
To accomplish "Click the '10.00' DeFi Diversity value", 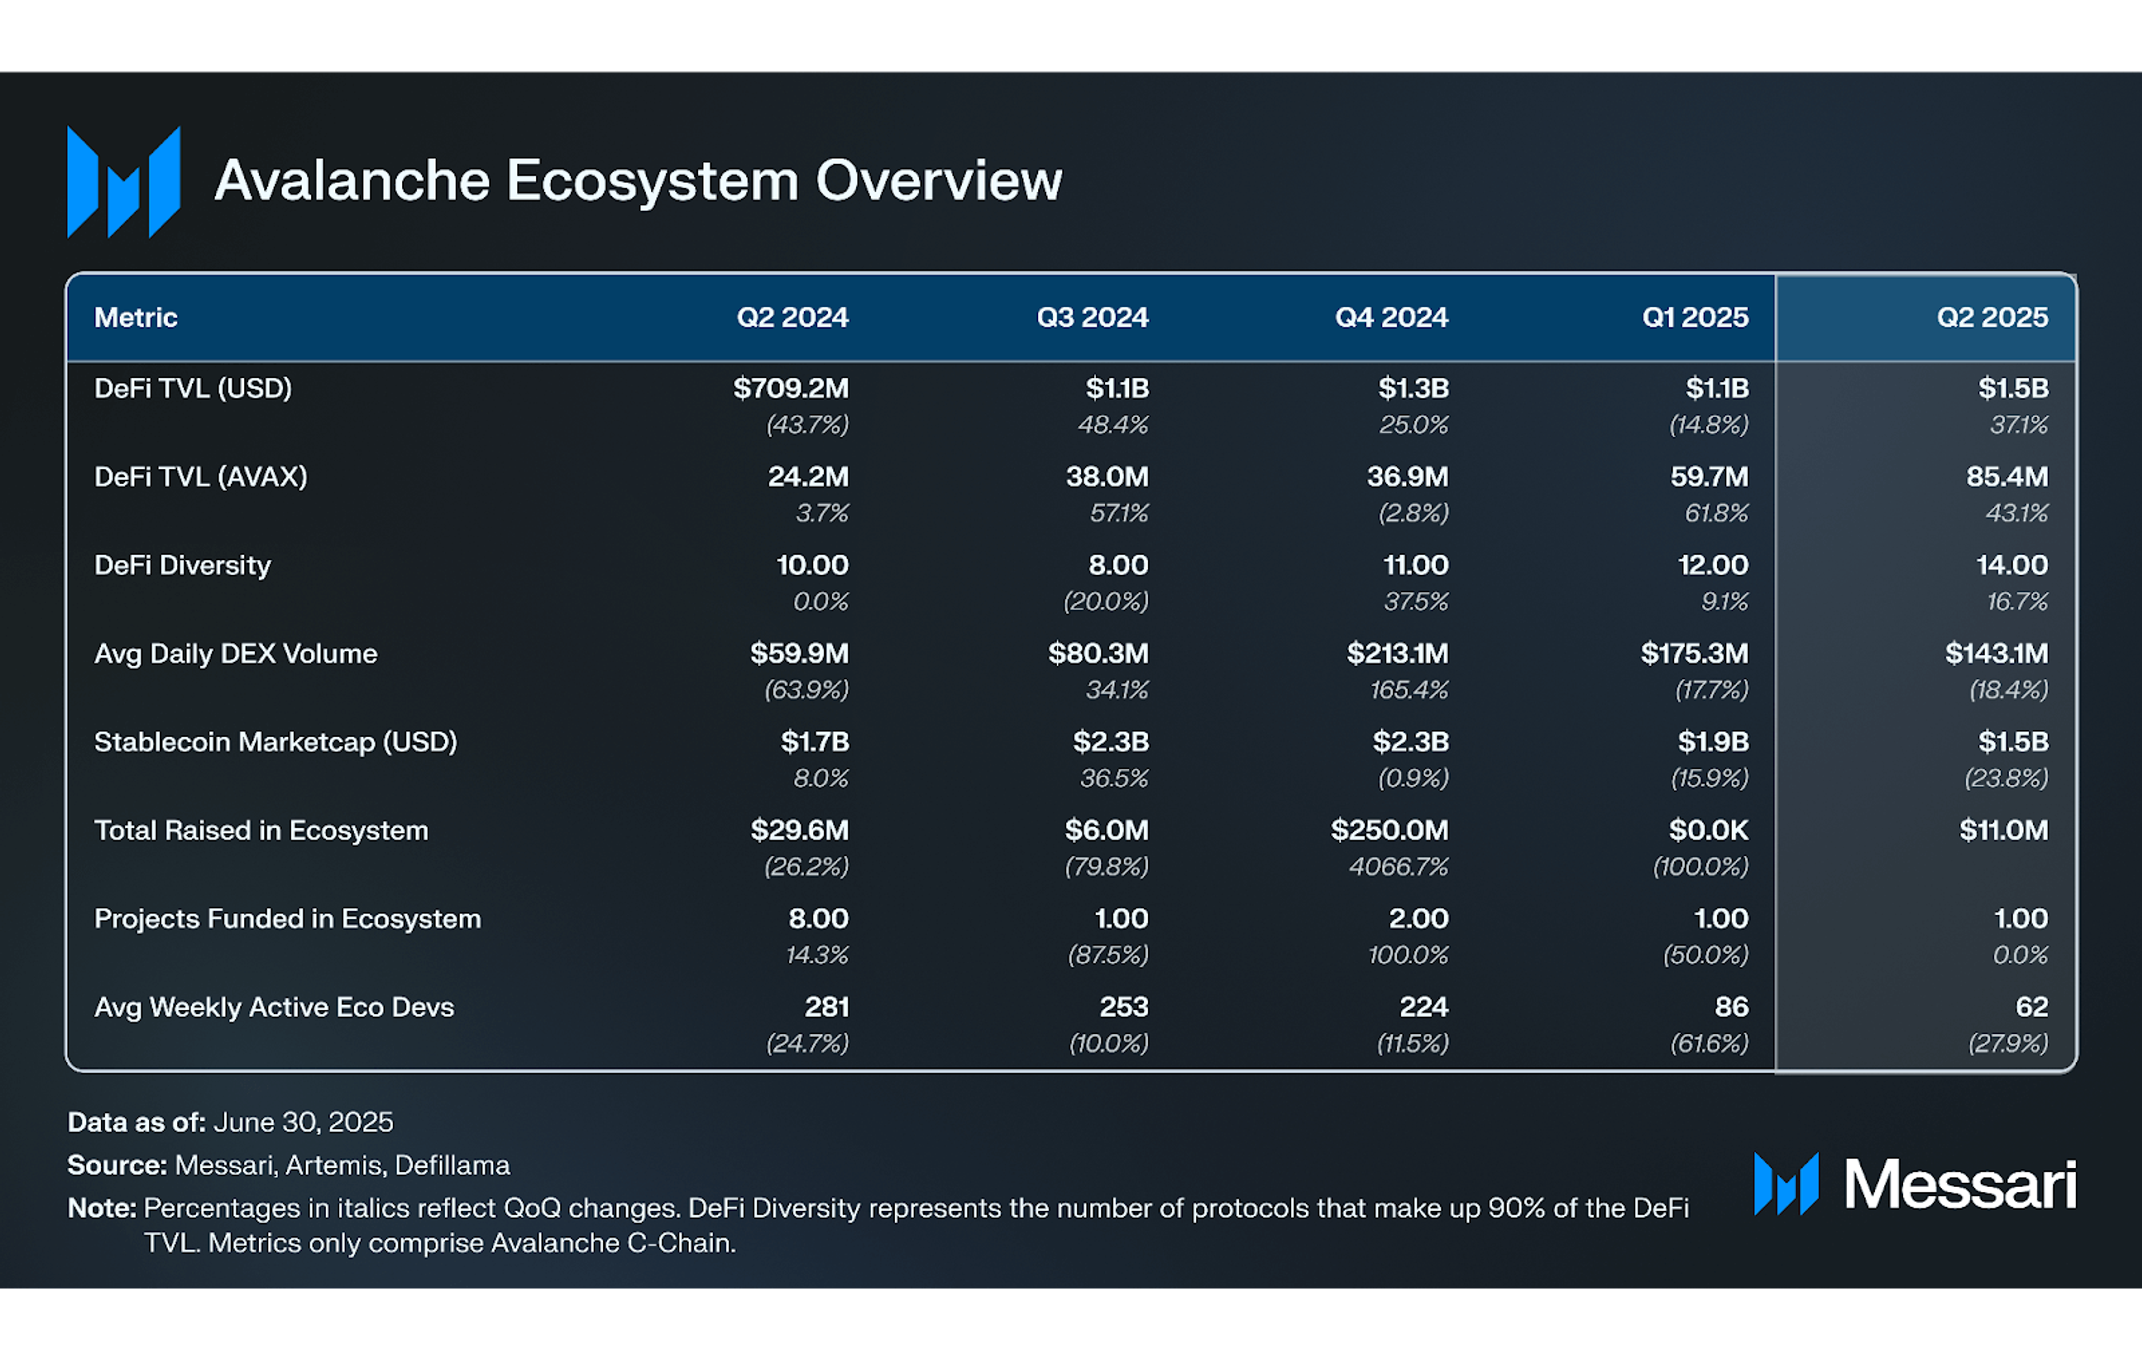I will (x=812, y=565).
